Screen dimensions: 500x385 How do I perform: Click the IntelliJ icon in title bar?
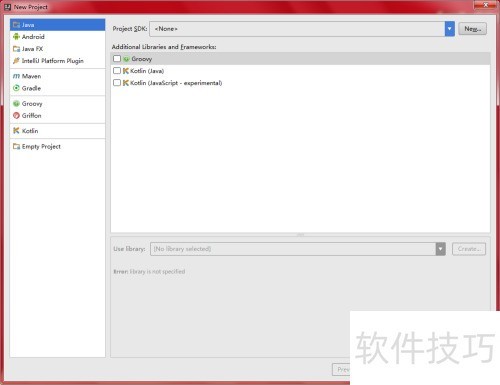point(8,7)
